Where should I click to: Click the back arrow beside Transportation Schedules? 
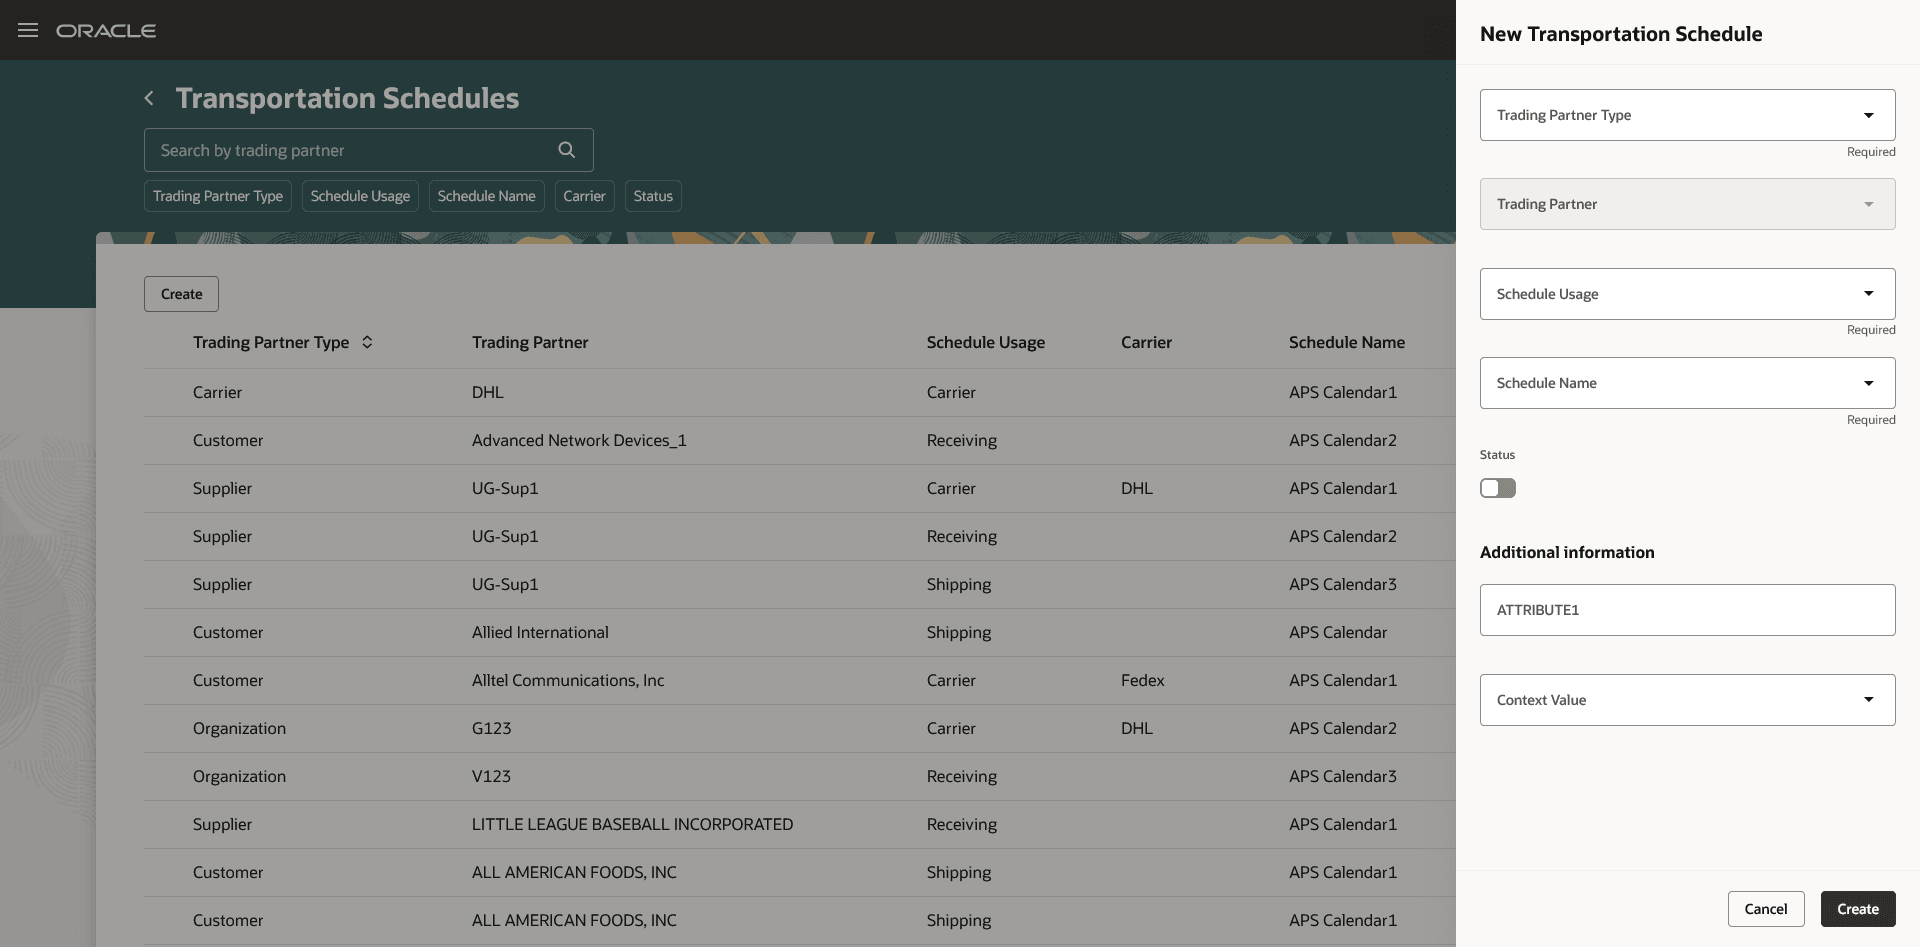148,97
